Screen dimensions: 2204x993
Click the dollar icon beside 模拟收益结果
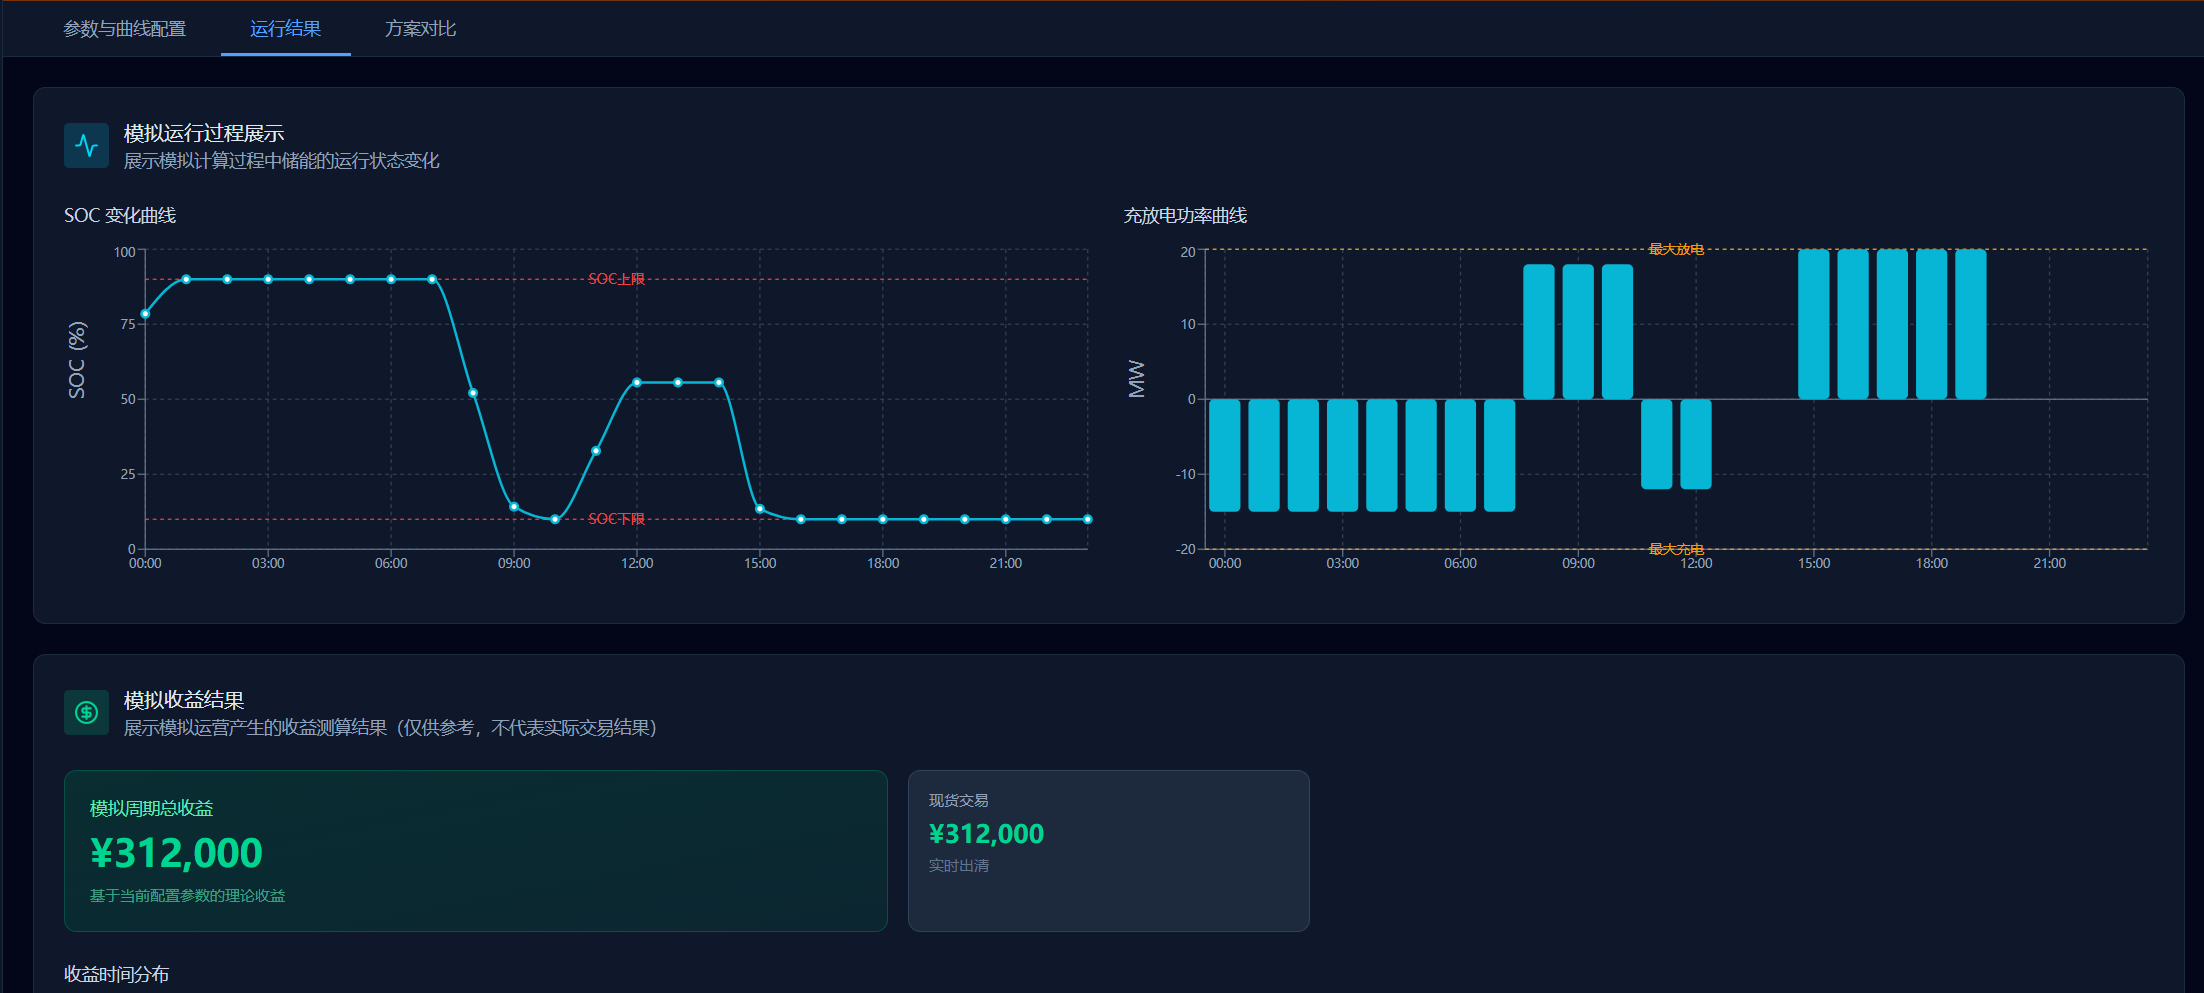86,713
